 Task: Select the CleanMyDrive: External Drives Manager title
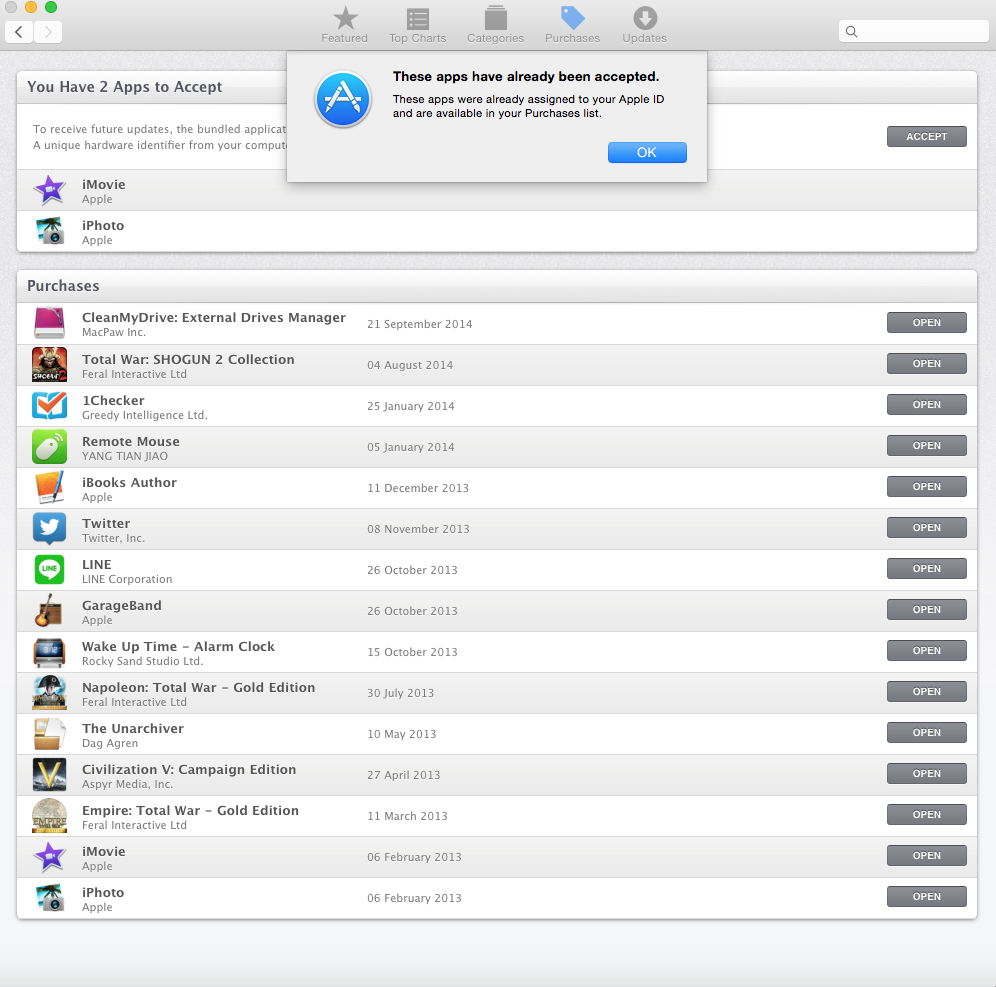tap(213, 318)
